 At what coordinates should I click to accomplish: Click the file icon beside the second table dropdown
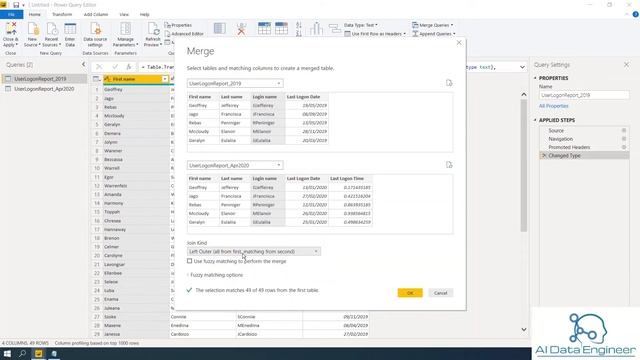(449, 165)
